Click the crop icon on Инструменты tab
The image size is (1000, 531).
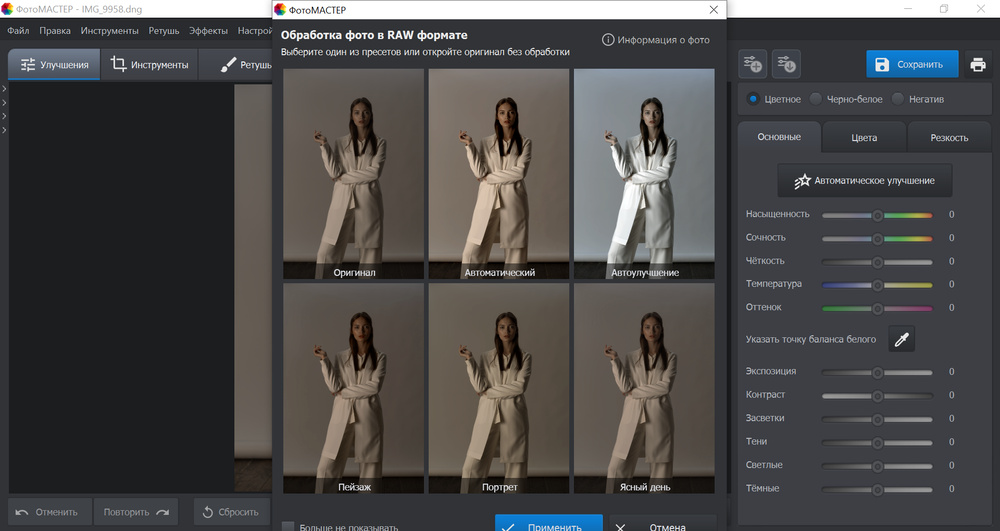(x=119, y=65)
